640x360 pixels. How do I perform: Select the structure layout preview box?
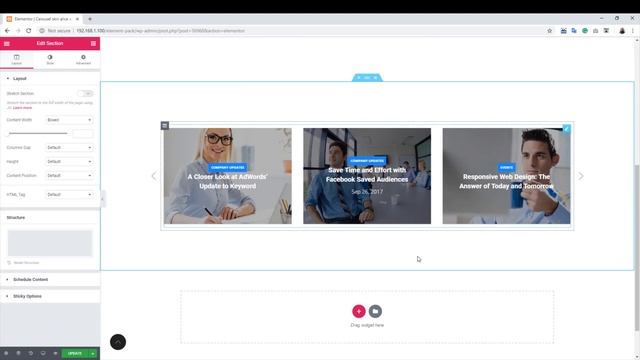(50, 243)
